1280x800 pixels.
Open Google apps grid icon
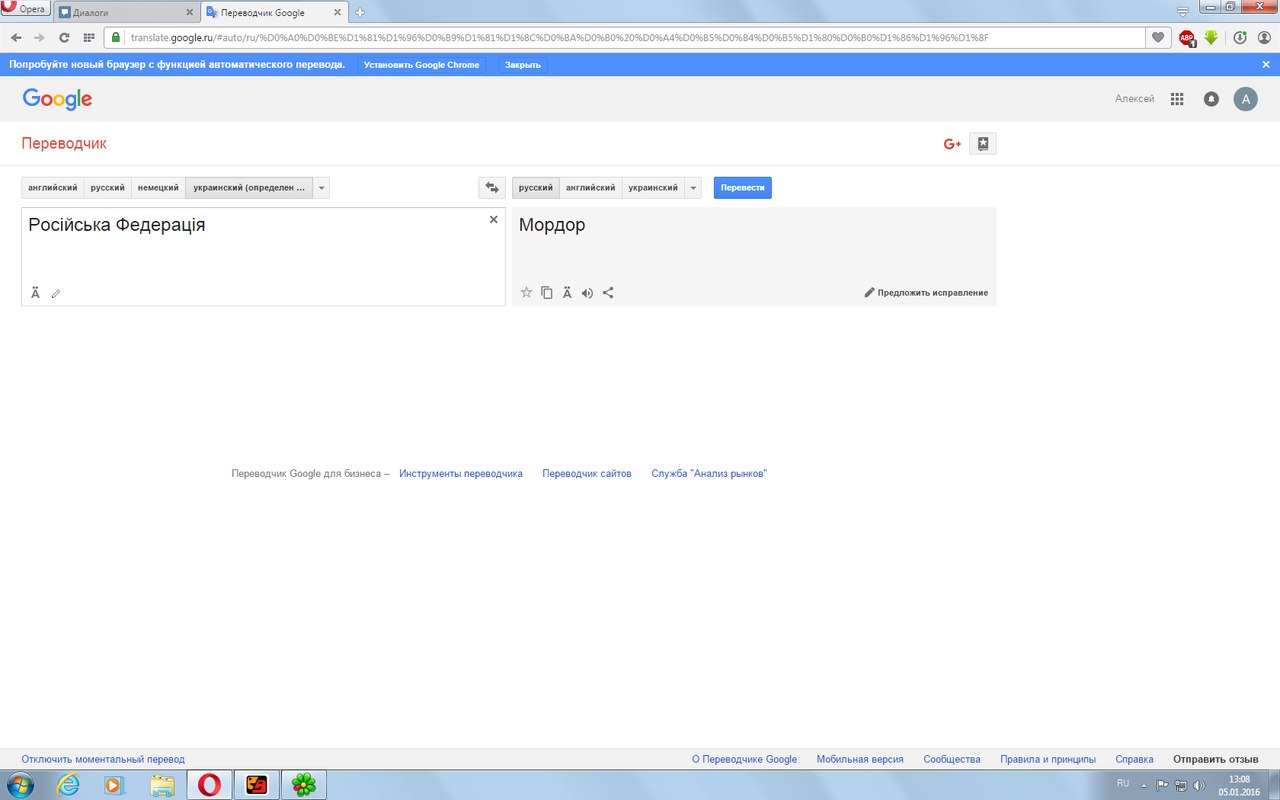1177,99
